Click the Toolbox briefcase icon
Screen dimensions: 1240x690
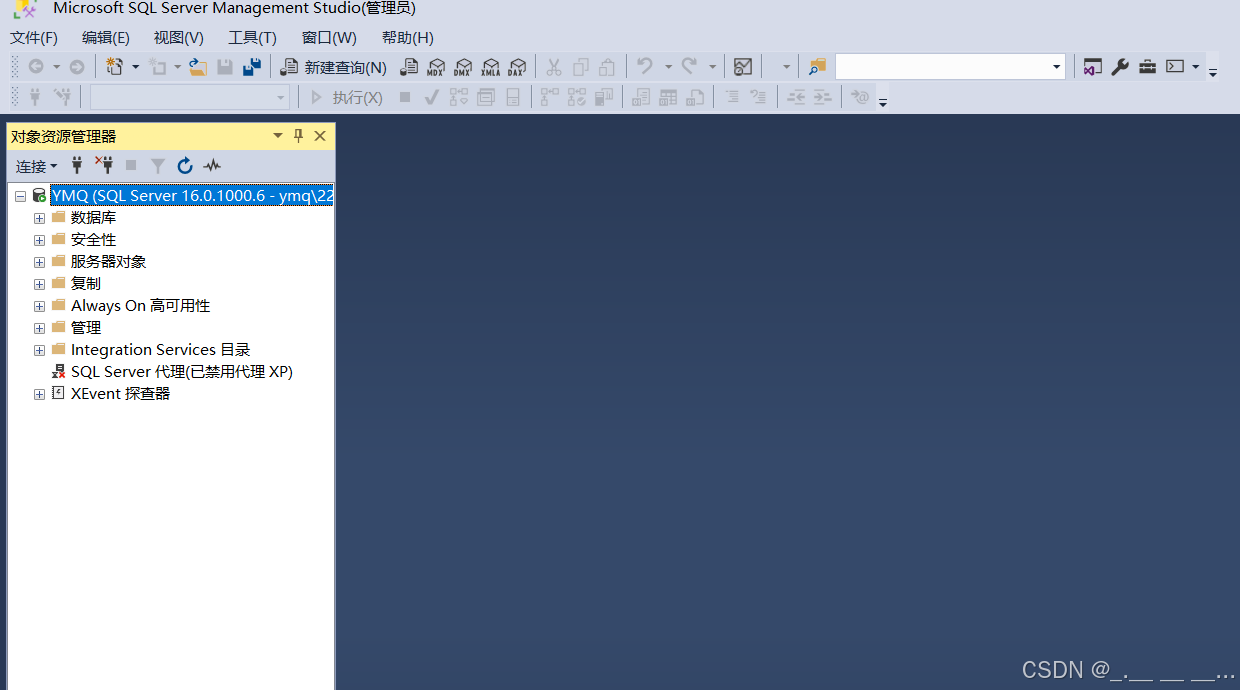click(x=1147, y=67)
